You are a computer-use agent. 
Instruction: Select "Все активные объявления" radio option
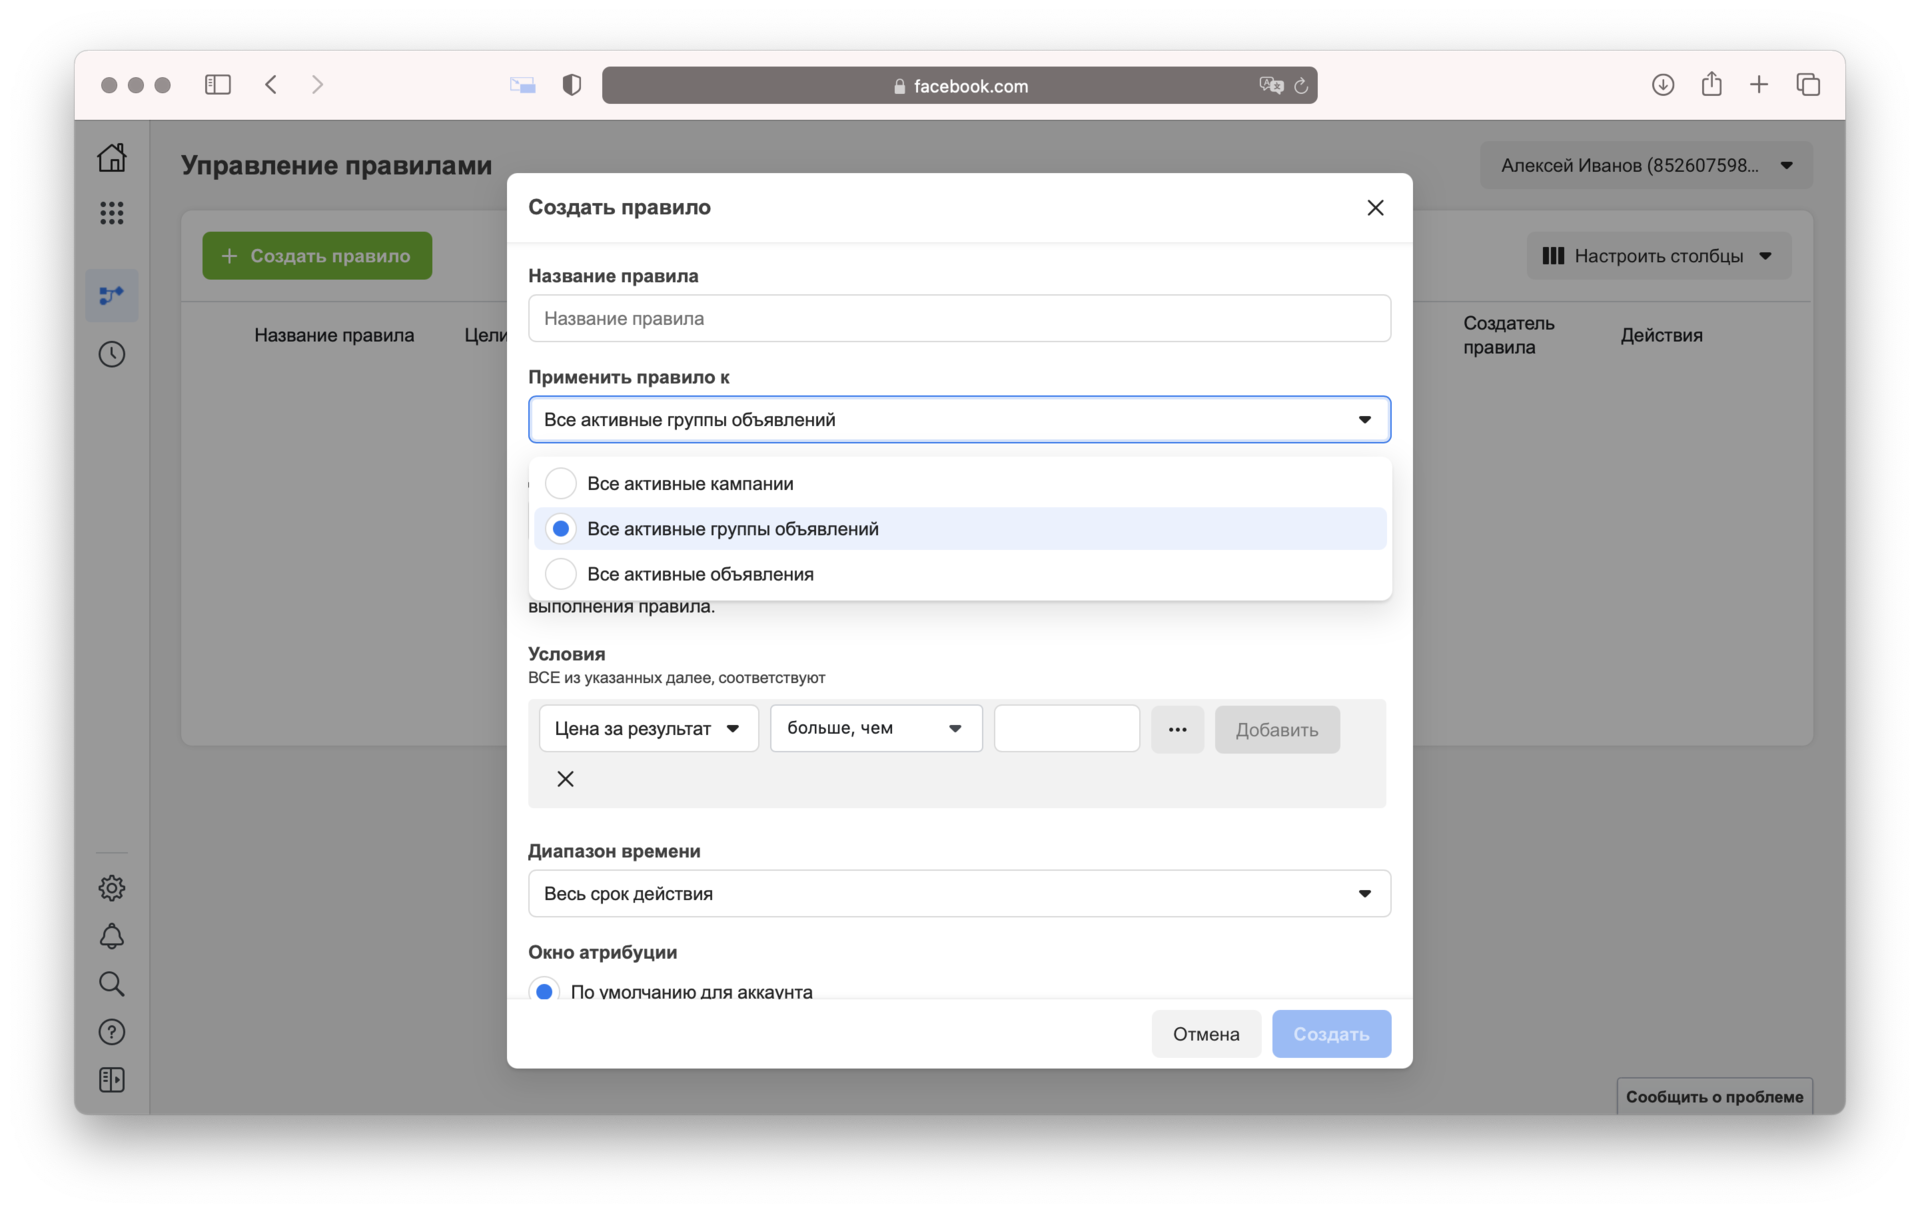point(561,574)
